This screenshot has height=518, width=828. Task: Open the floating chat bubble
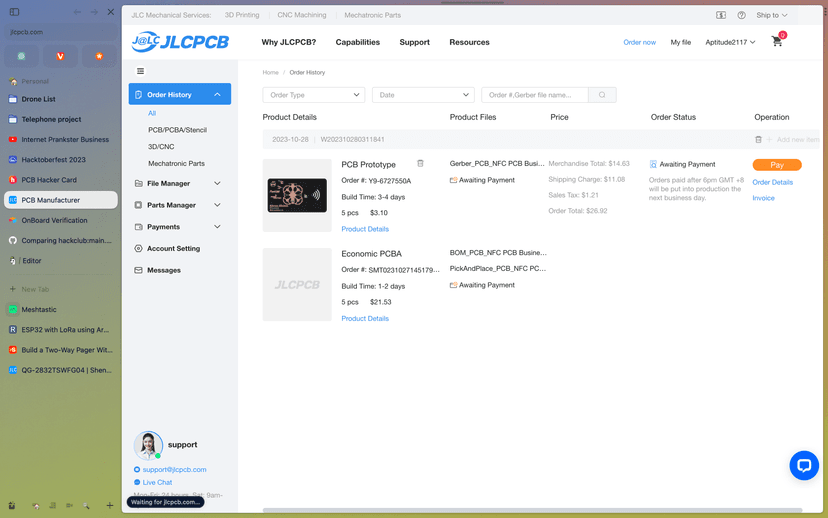pos(804,465)
